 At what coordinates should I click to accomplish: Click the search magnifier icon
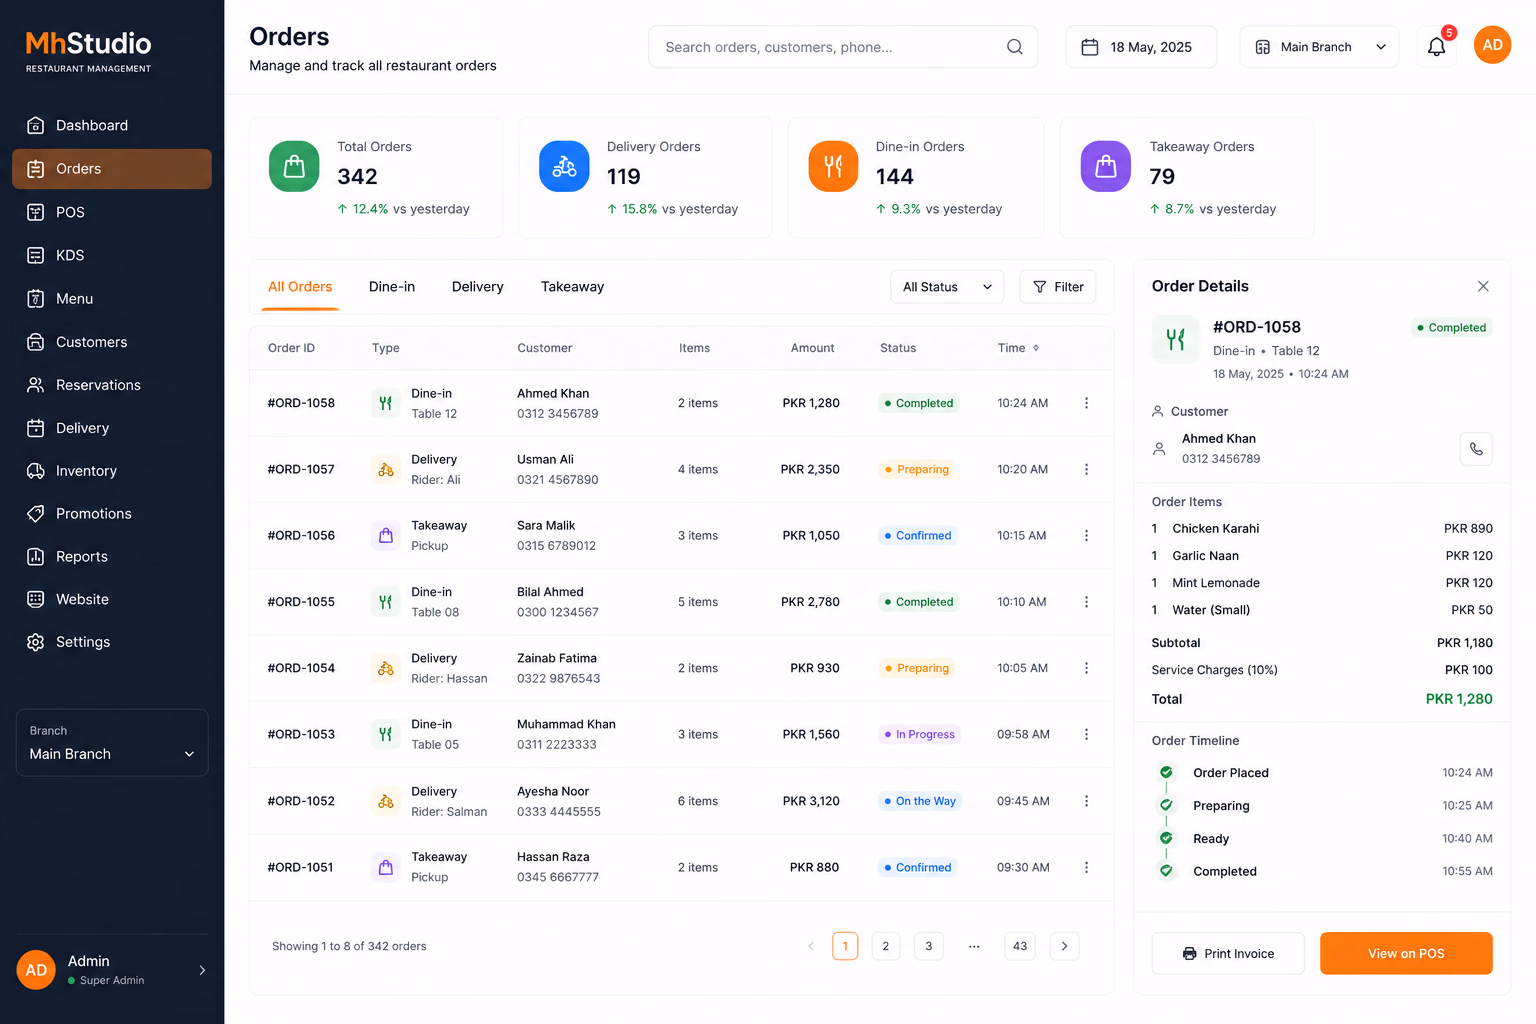(1014, 47)
